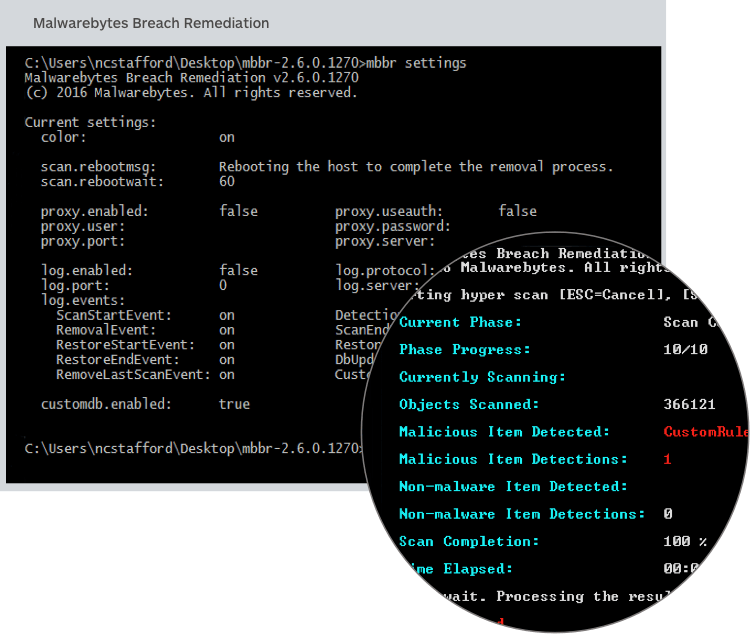This screenshot has height=634, width=750.
Task: Click 'Non-malware Item Detections:' label
Action: [522, 514]
